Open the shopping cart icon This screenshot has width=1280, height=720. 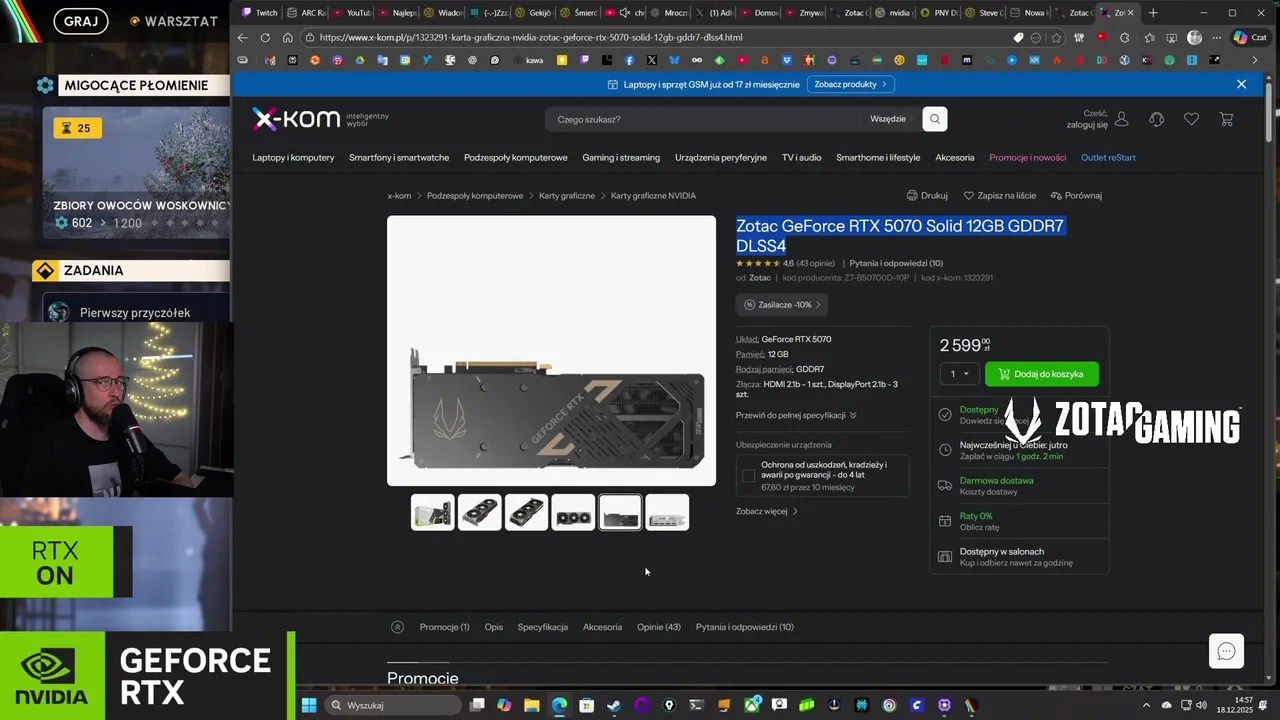tap(1226, 119)
